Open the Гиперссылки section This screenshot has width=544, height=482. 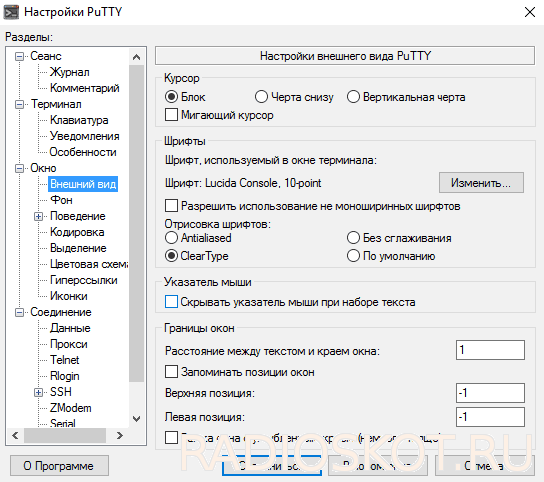(x=84, y=280)
